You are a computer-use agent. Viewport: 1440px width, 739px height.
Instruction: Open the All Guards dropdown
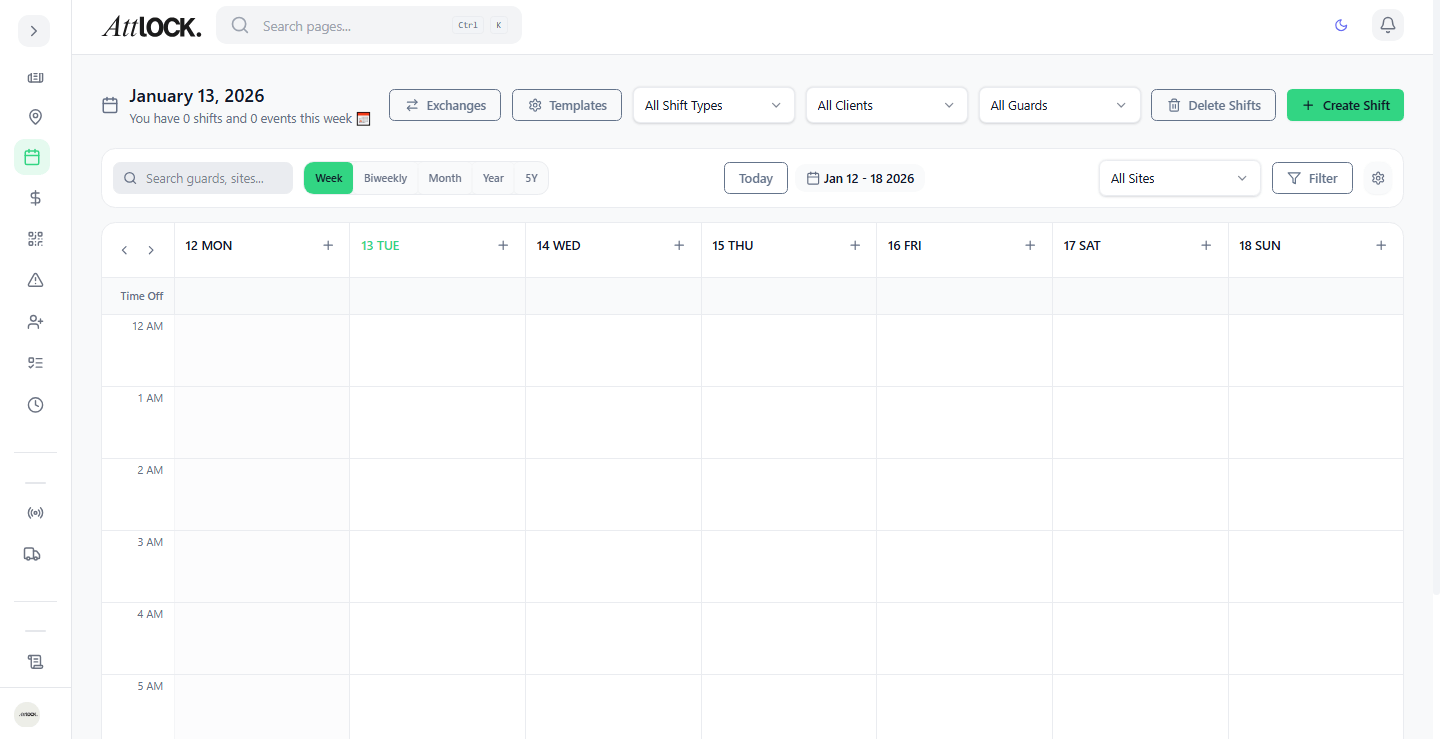1059,104
